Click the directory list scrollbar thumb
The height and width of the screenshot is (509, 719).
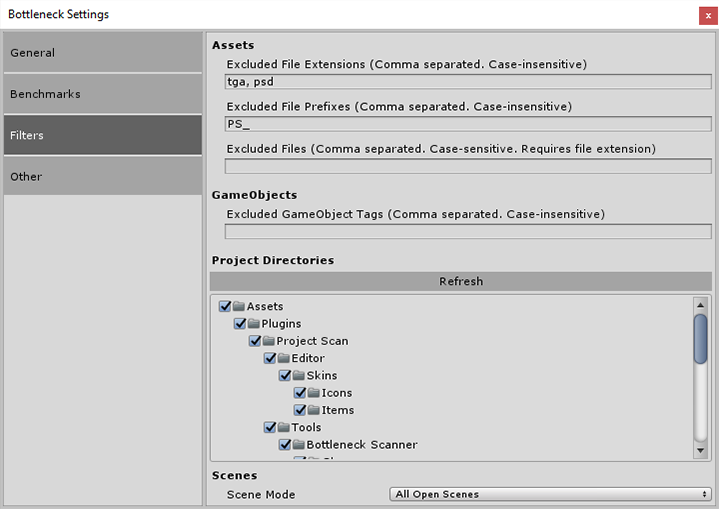pyautogui.click(x=701, y=337)
